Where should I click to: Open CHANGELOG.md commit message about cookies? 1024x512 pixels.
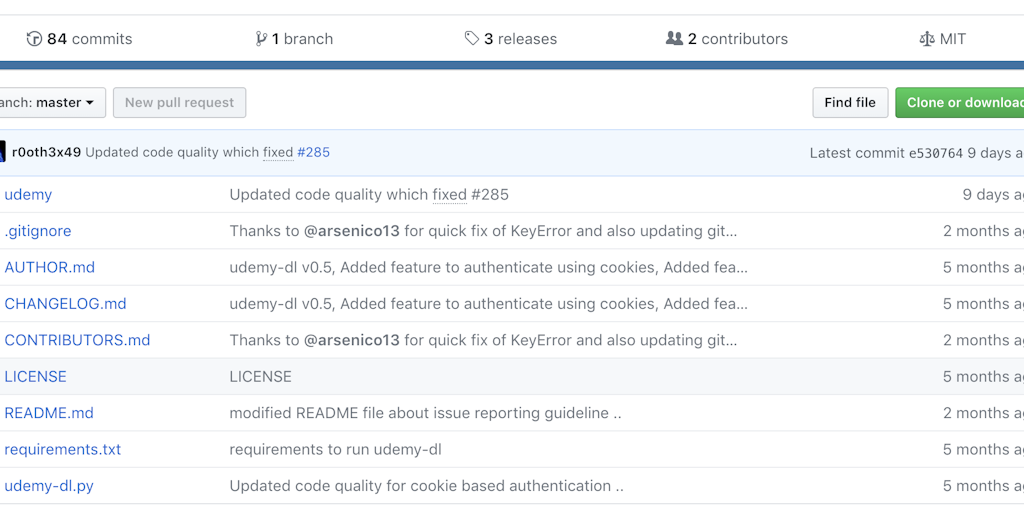click(x=488, y=304)
